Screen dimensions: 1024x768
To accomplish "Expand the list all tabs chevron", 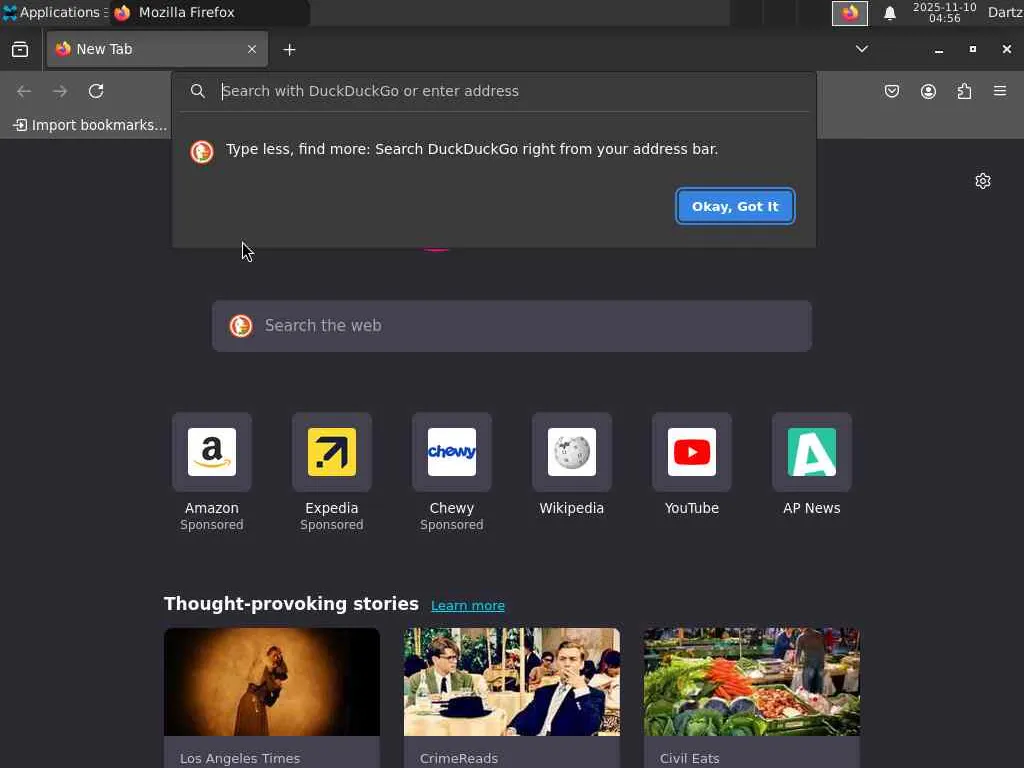I will (x=861, y=49).
